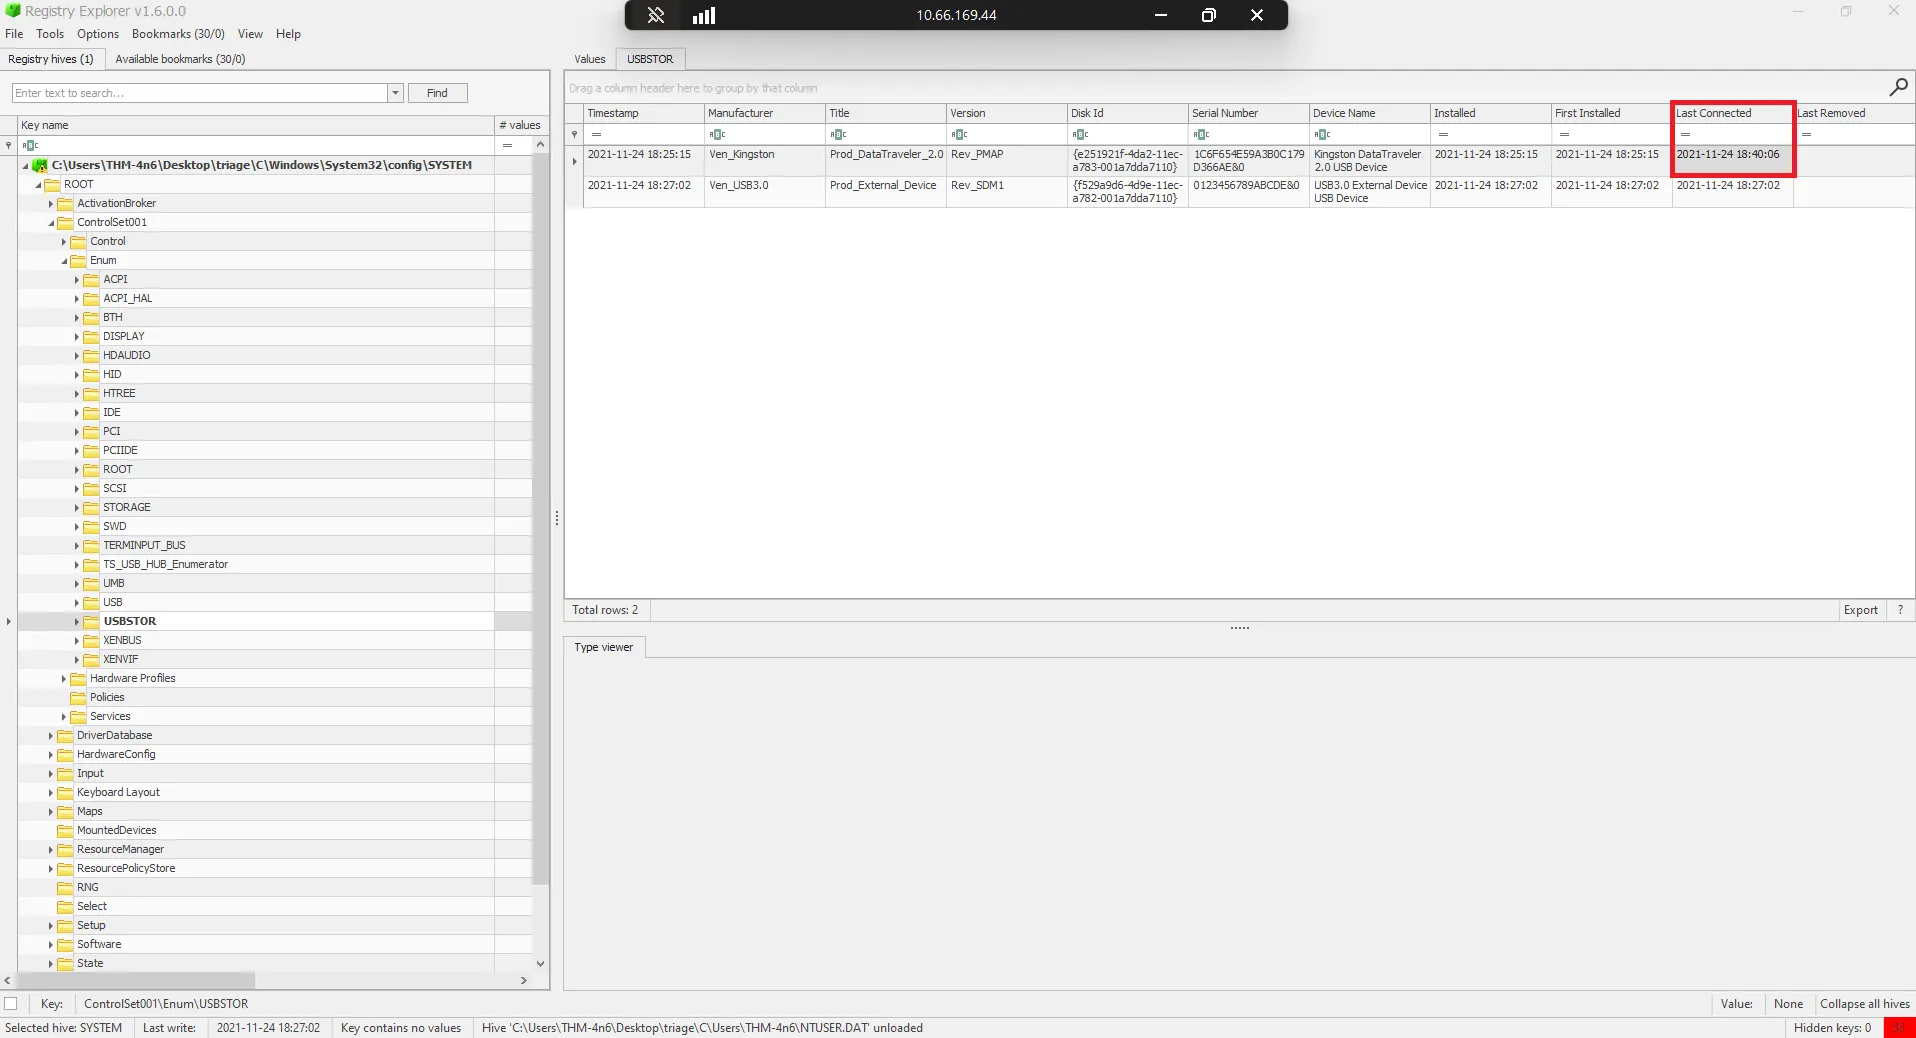Click the tree vertical scrollbar thumb
Screen dimensions: 1916x1038
pyautogui.click(x=540, y=519)
